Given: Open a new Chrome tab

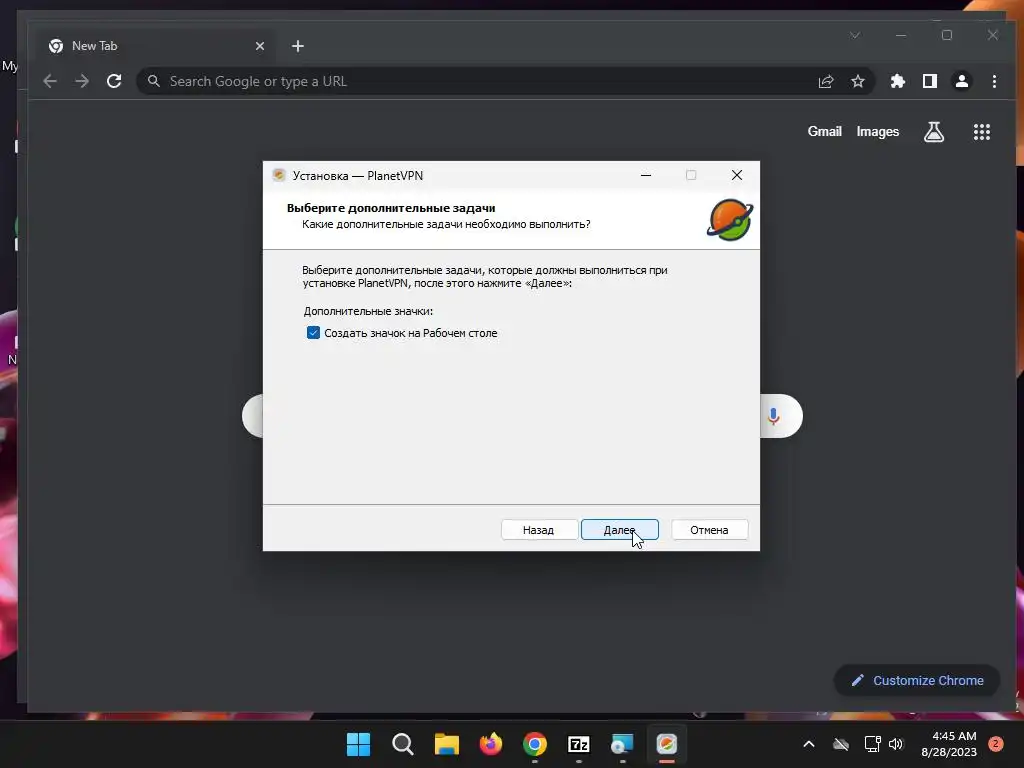Looking at the screenshot, I should tap(298, 46).
